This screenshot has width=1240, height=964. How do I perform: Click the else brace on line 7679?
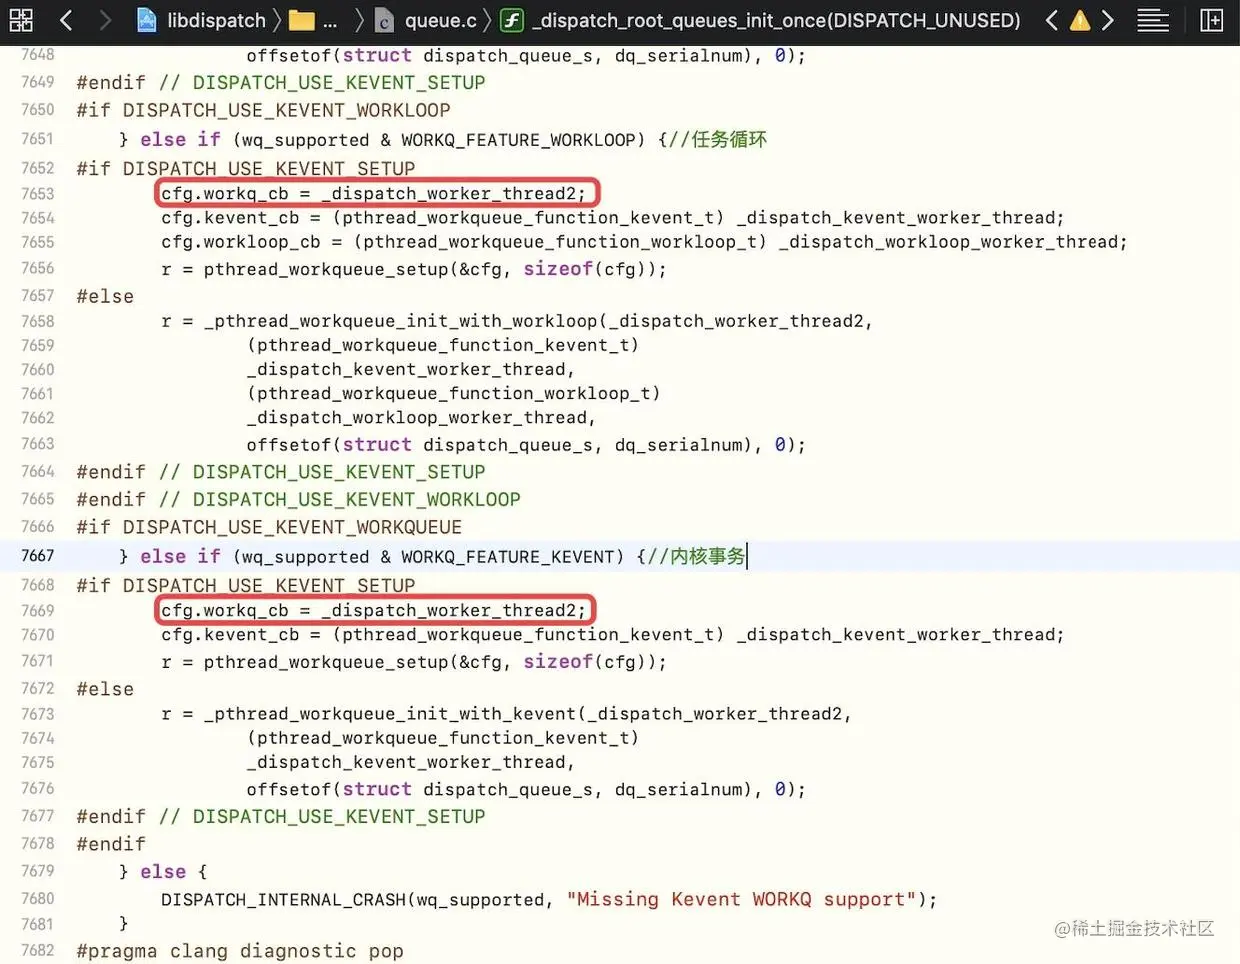click(163, 872)
